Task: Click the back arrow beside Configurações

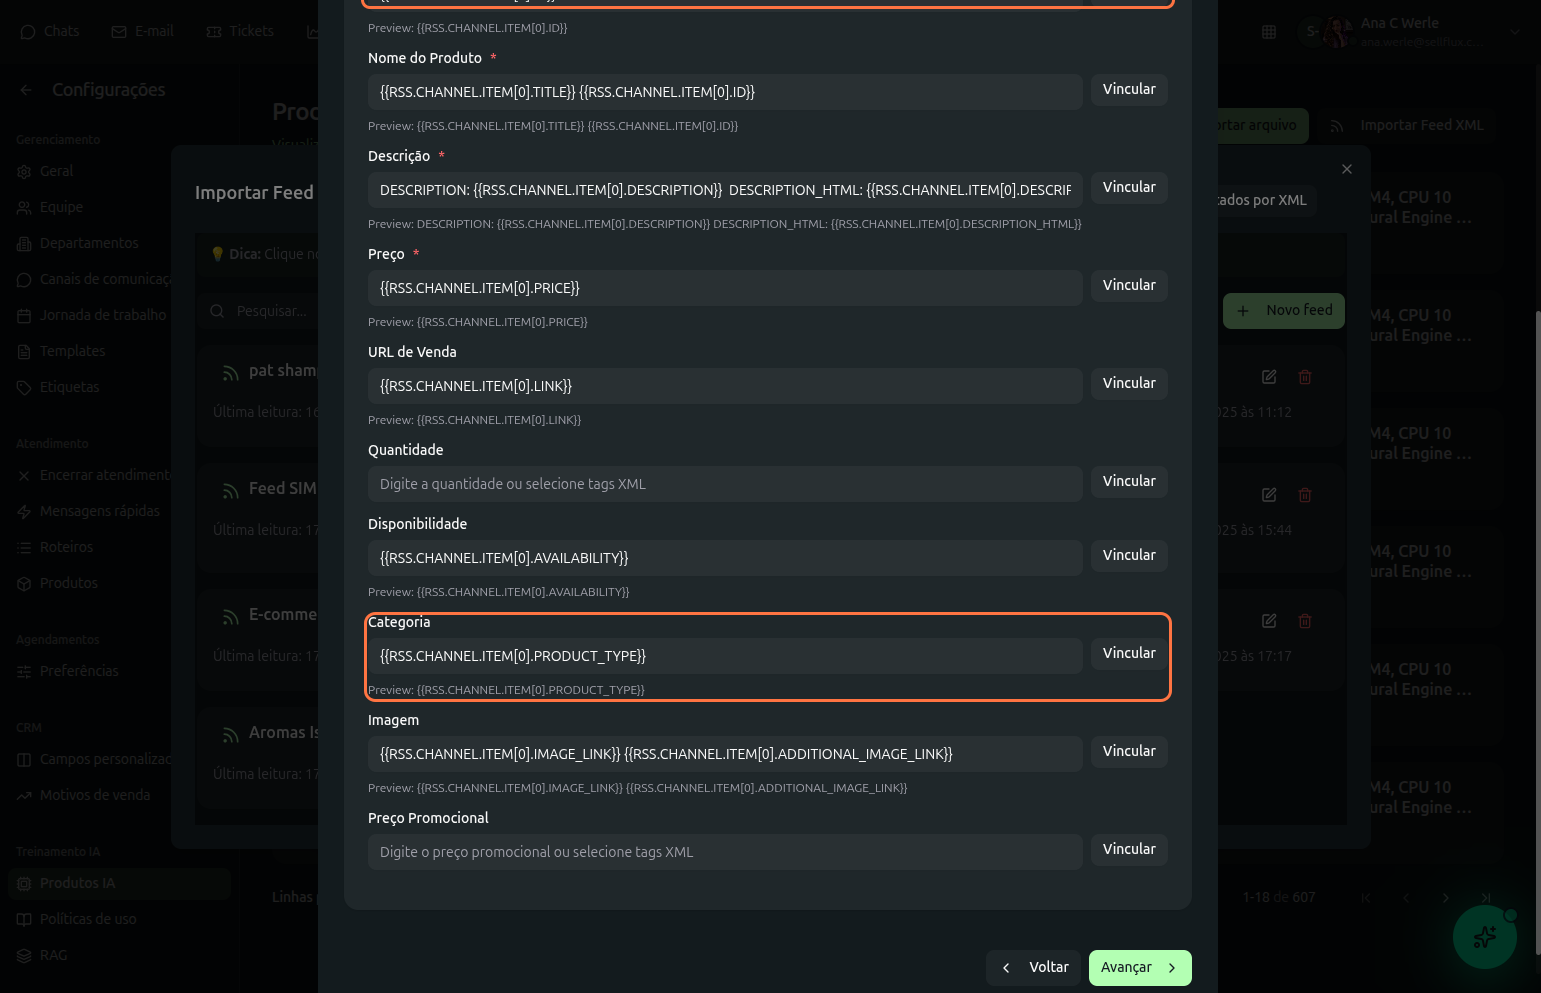Action: point(26,90)
